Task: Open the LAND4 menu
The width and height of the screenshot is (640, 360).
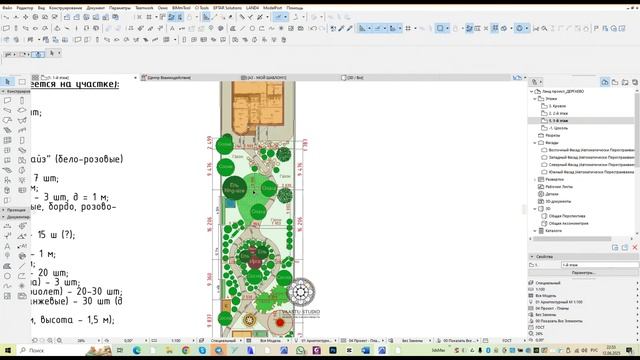Action: (252, 8)
